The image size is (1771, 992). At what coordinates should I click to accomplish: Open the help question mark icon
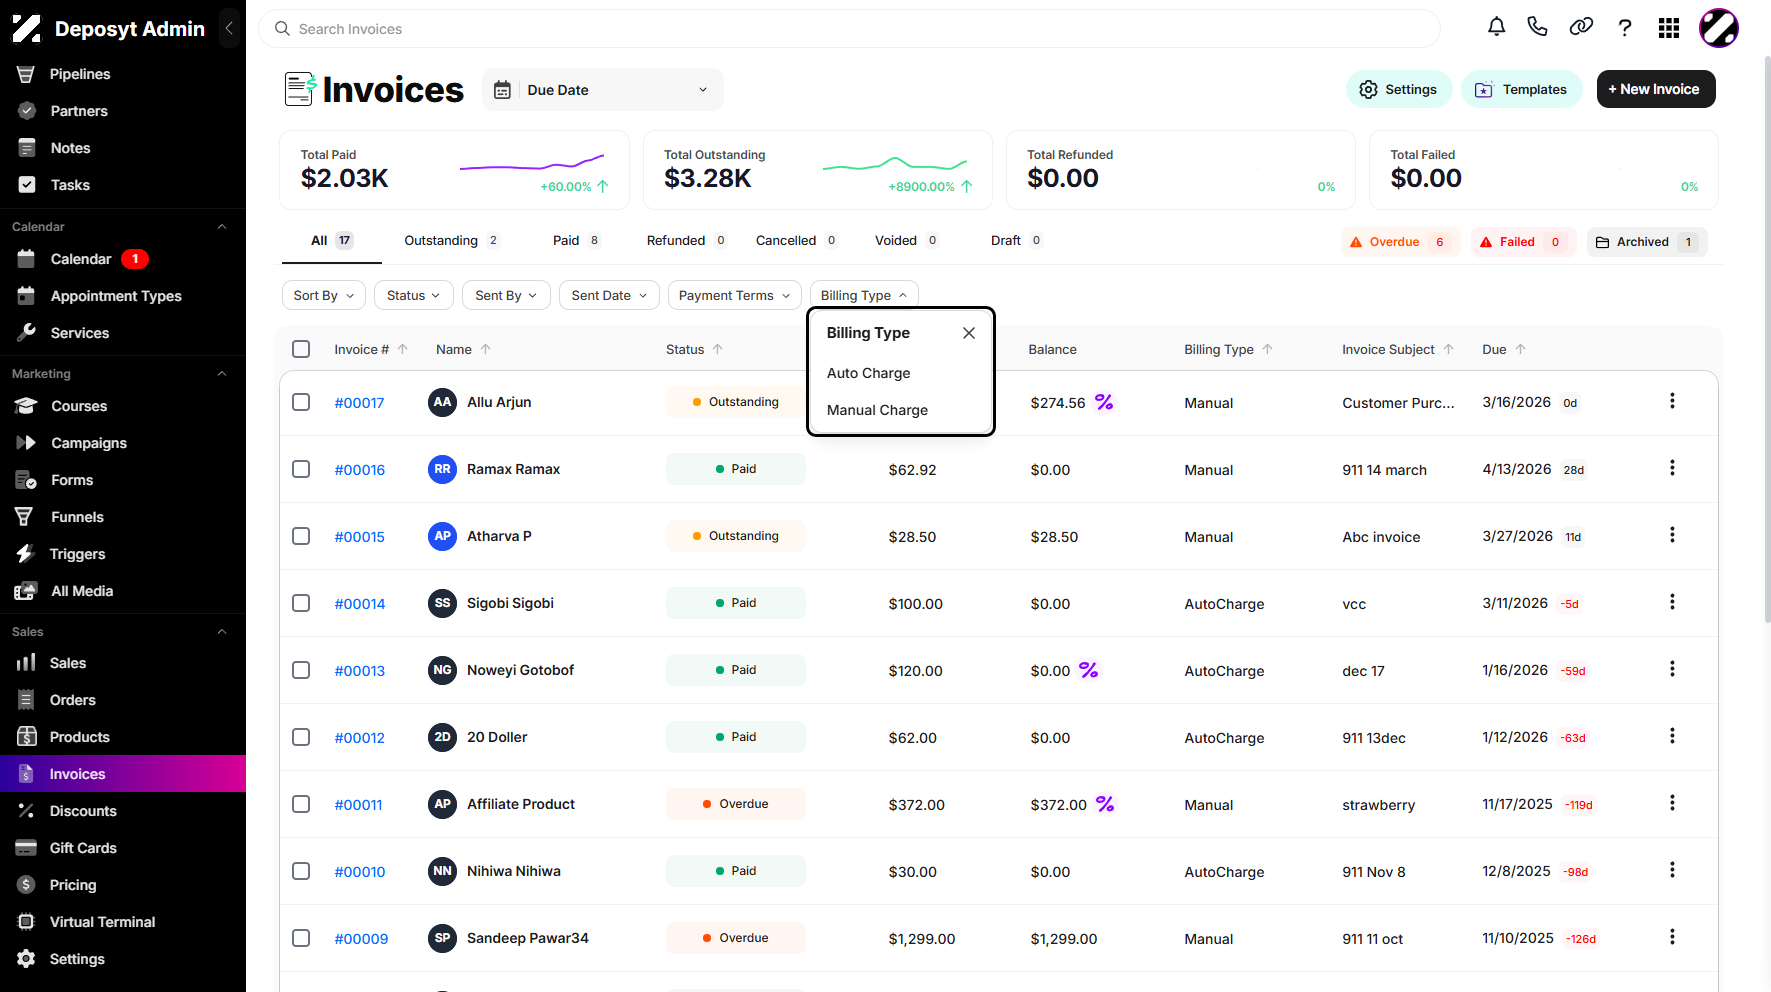[1625, 28]
